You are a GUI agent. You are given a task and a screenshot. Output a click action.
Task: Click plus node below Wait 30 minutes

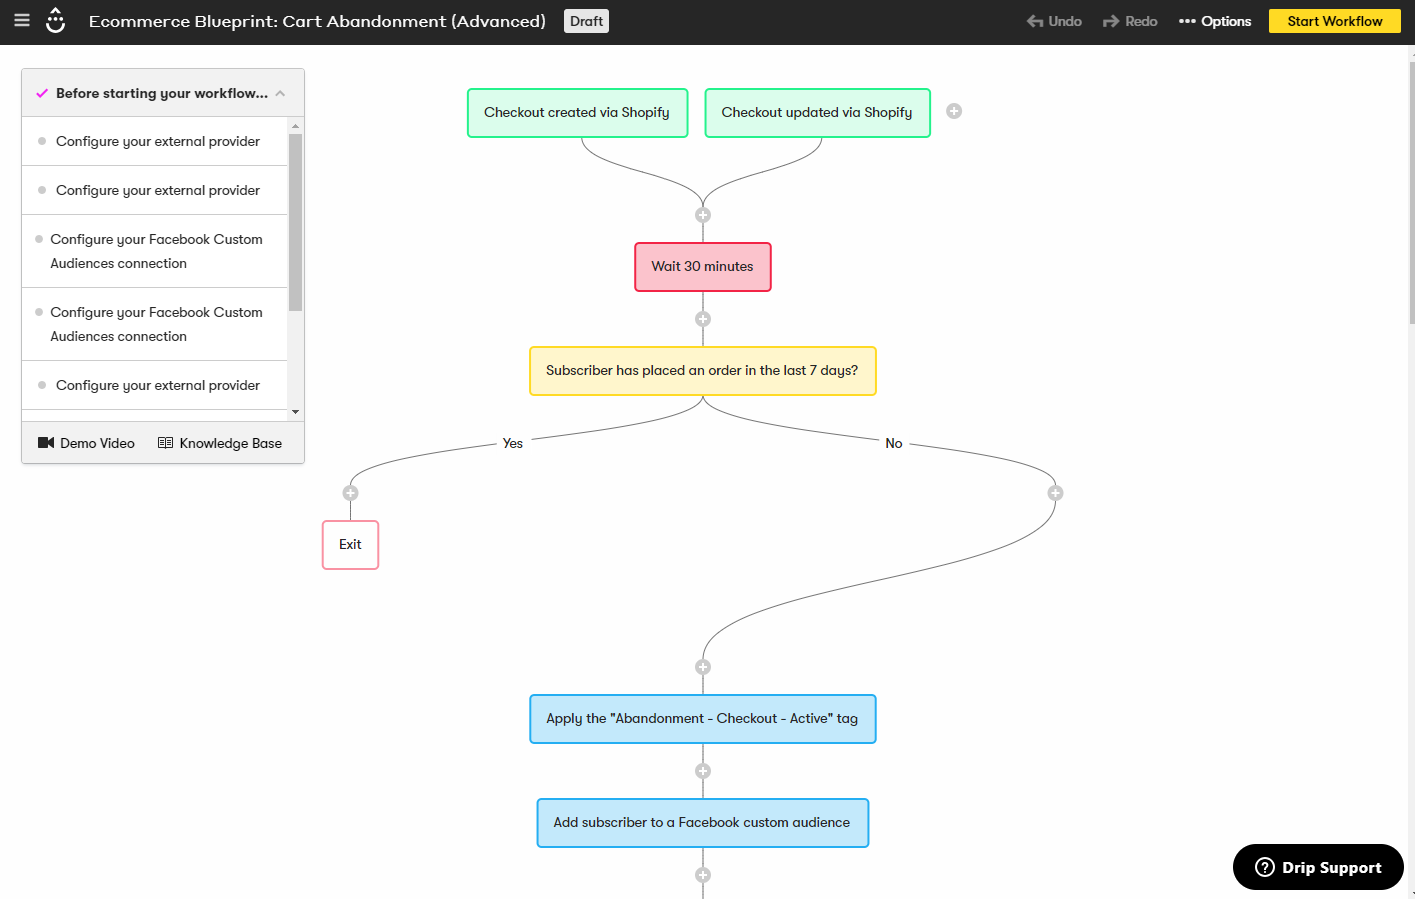coord(703,319)
